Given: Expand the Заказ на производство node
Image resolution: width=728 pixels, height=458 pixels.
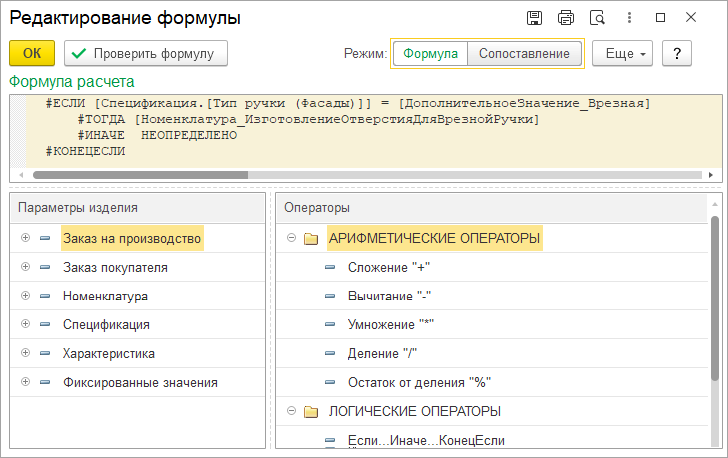Looking at the screenshot, I should coord(25,239).
